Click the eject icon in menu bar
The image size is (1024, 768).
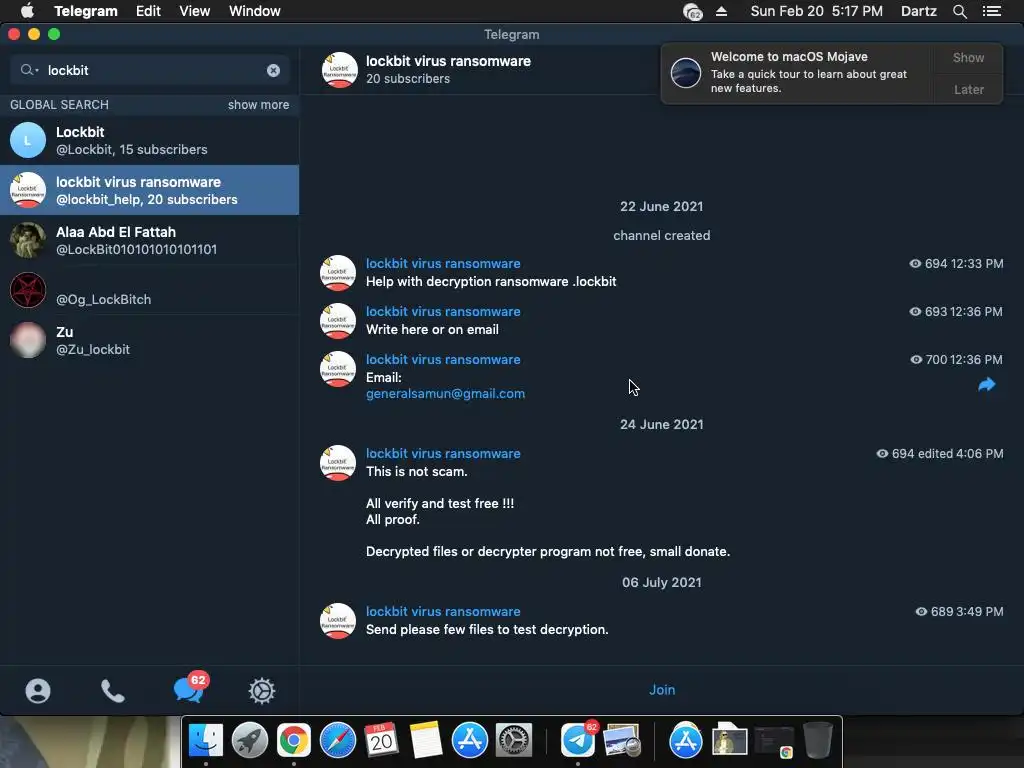pyautogui.click(x=722, y=11)
